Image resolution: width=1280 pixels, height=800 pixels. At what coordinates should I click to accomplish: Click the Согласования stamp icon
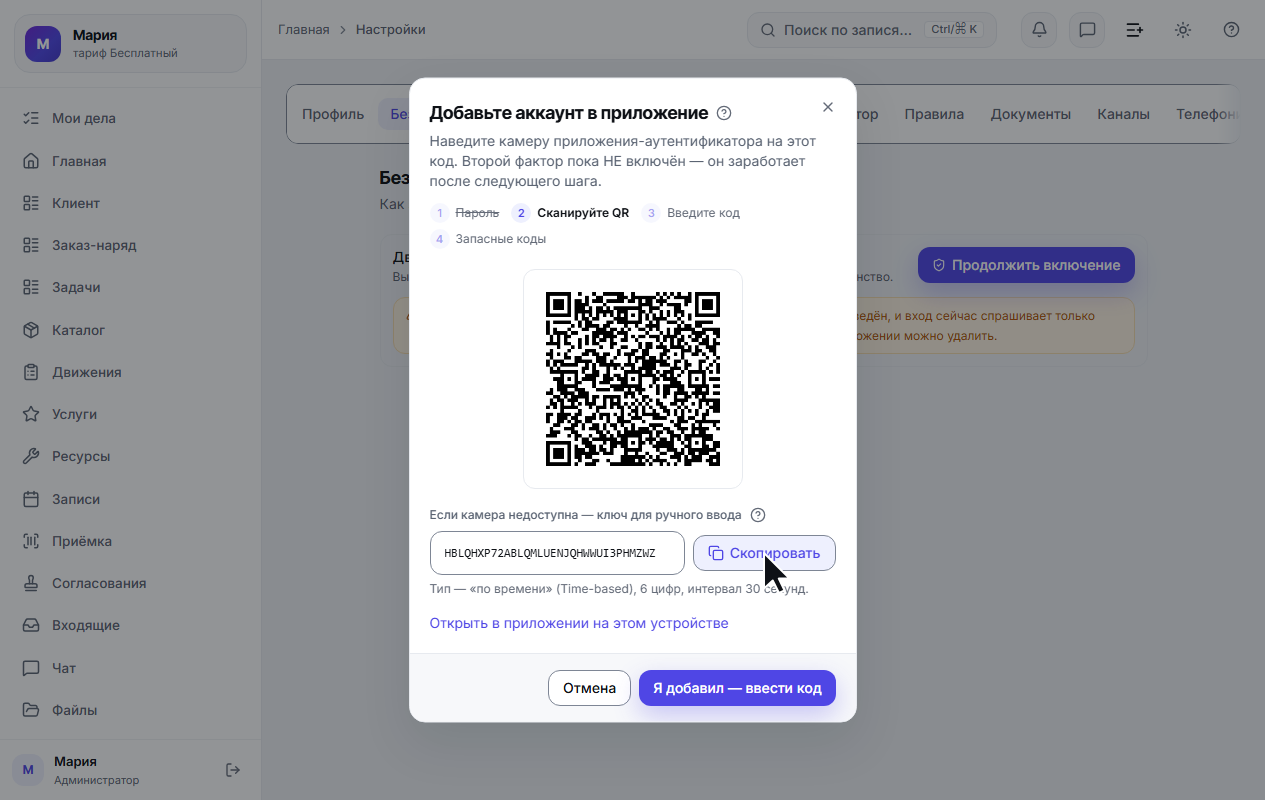pyautogui.click(x=31, y=583)
